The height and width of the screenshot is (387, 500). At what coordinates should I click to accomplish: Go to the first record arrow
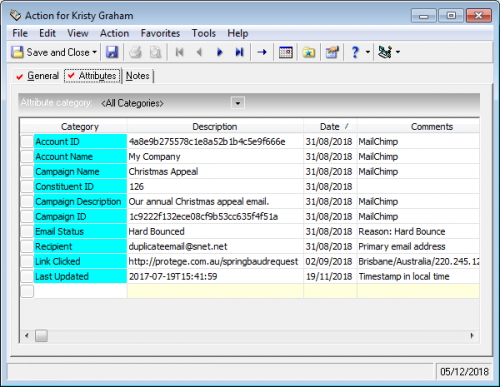(179, 52)
